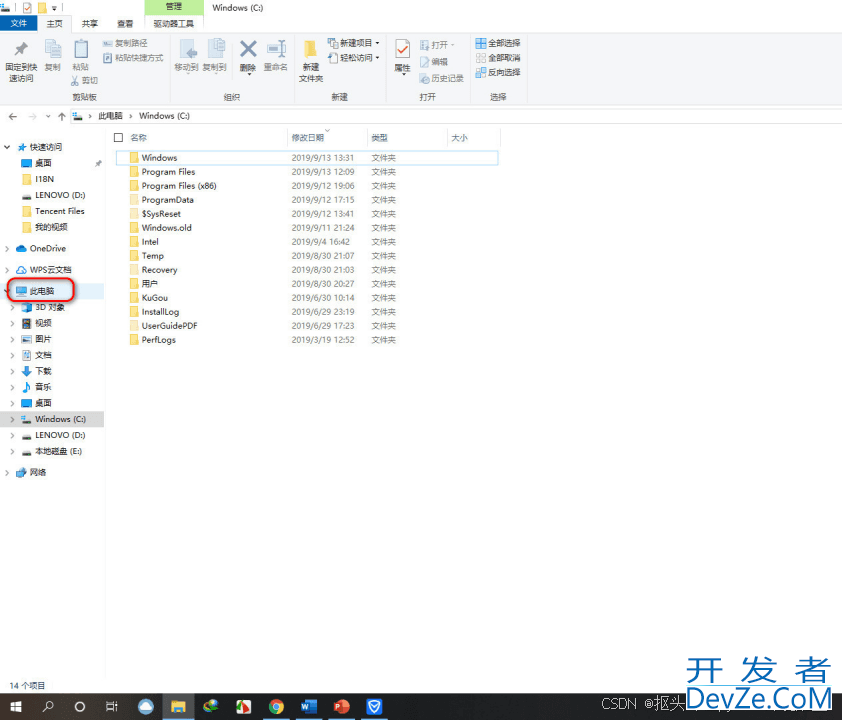Image resolution: width=842 pixels, height=720 pixels.
Task: Select 音乐 (Music) in the tree
Action: [x=43, y=387]
